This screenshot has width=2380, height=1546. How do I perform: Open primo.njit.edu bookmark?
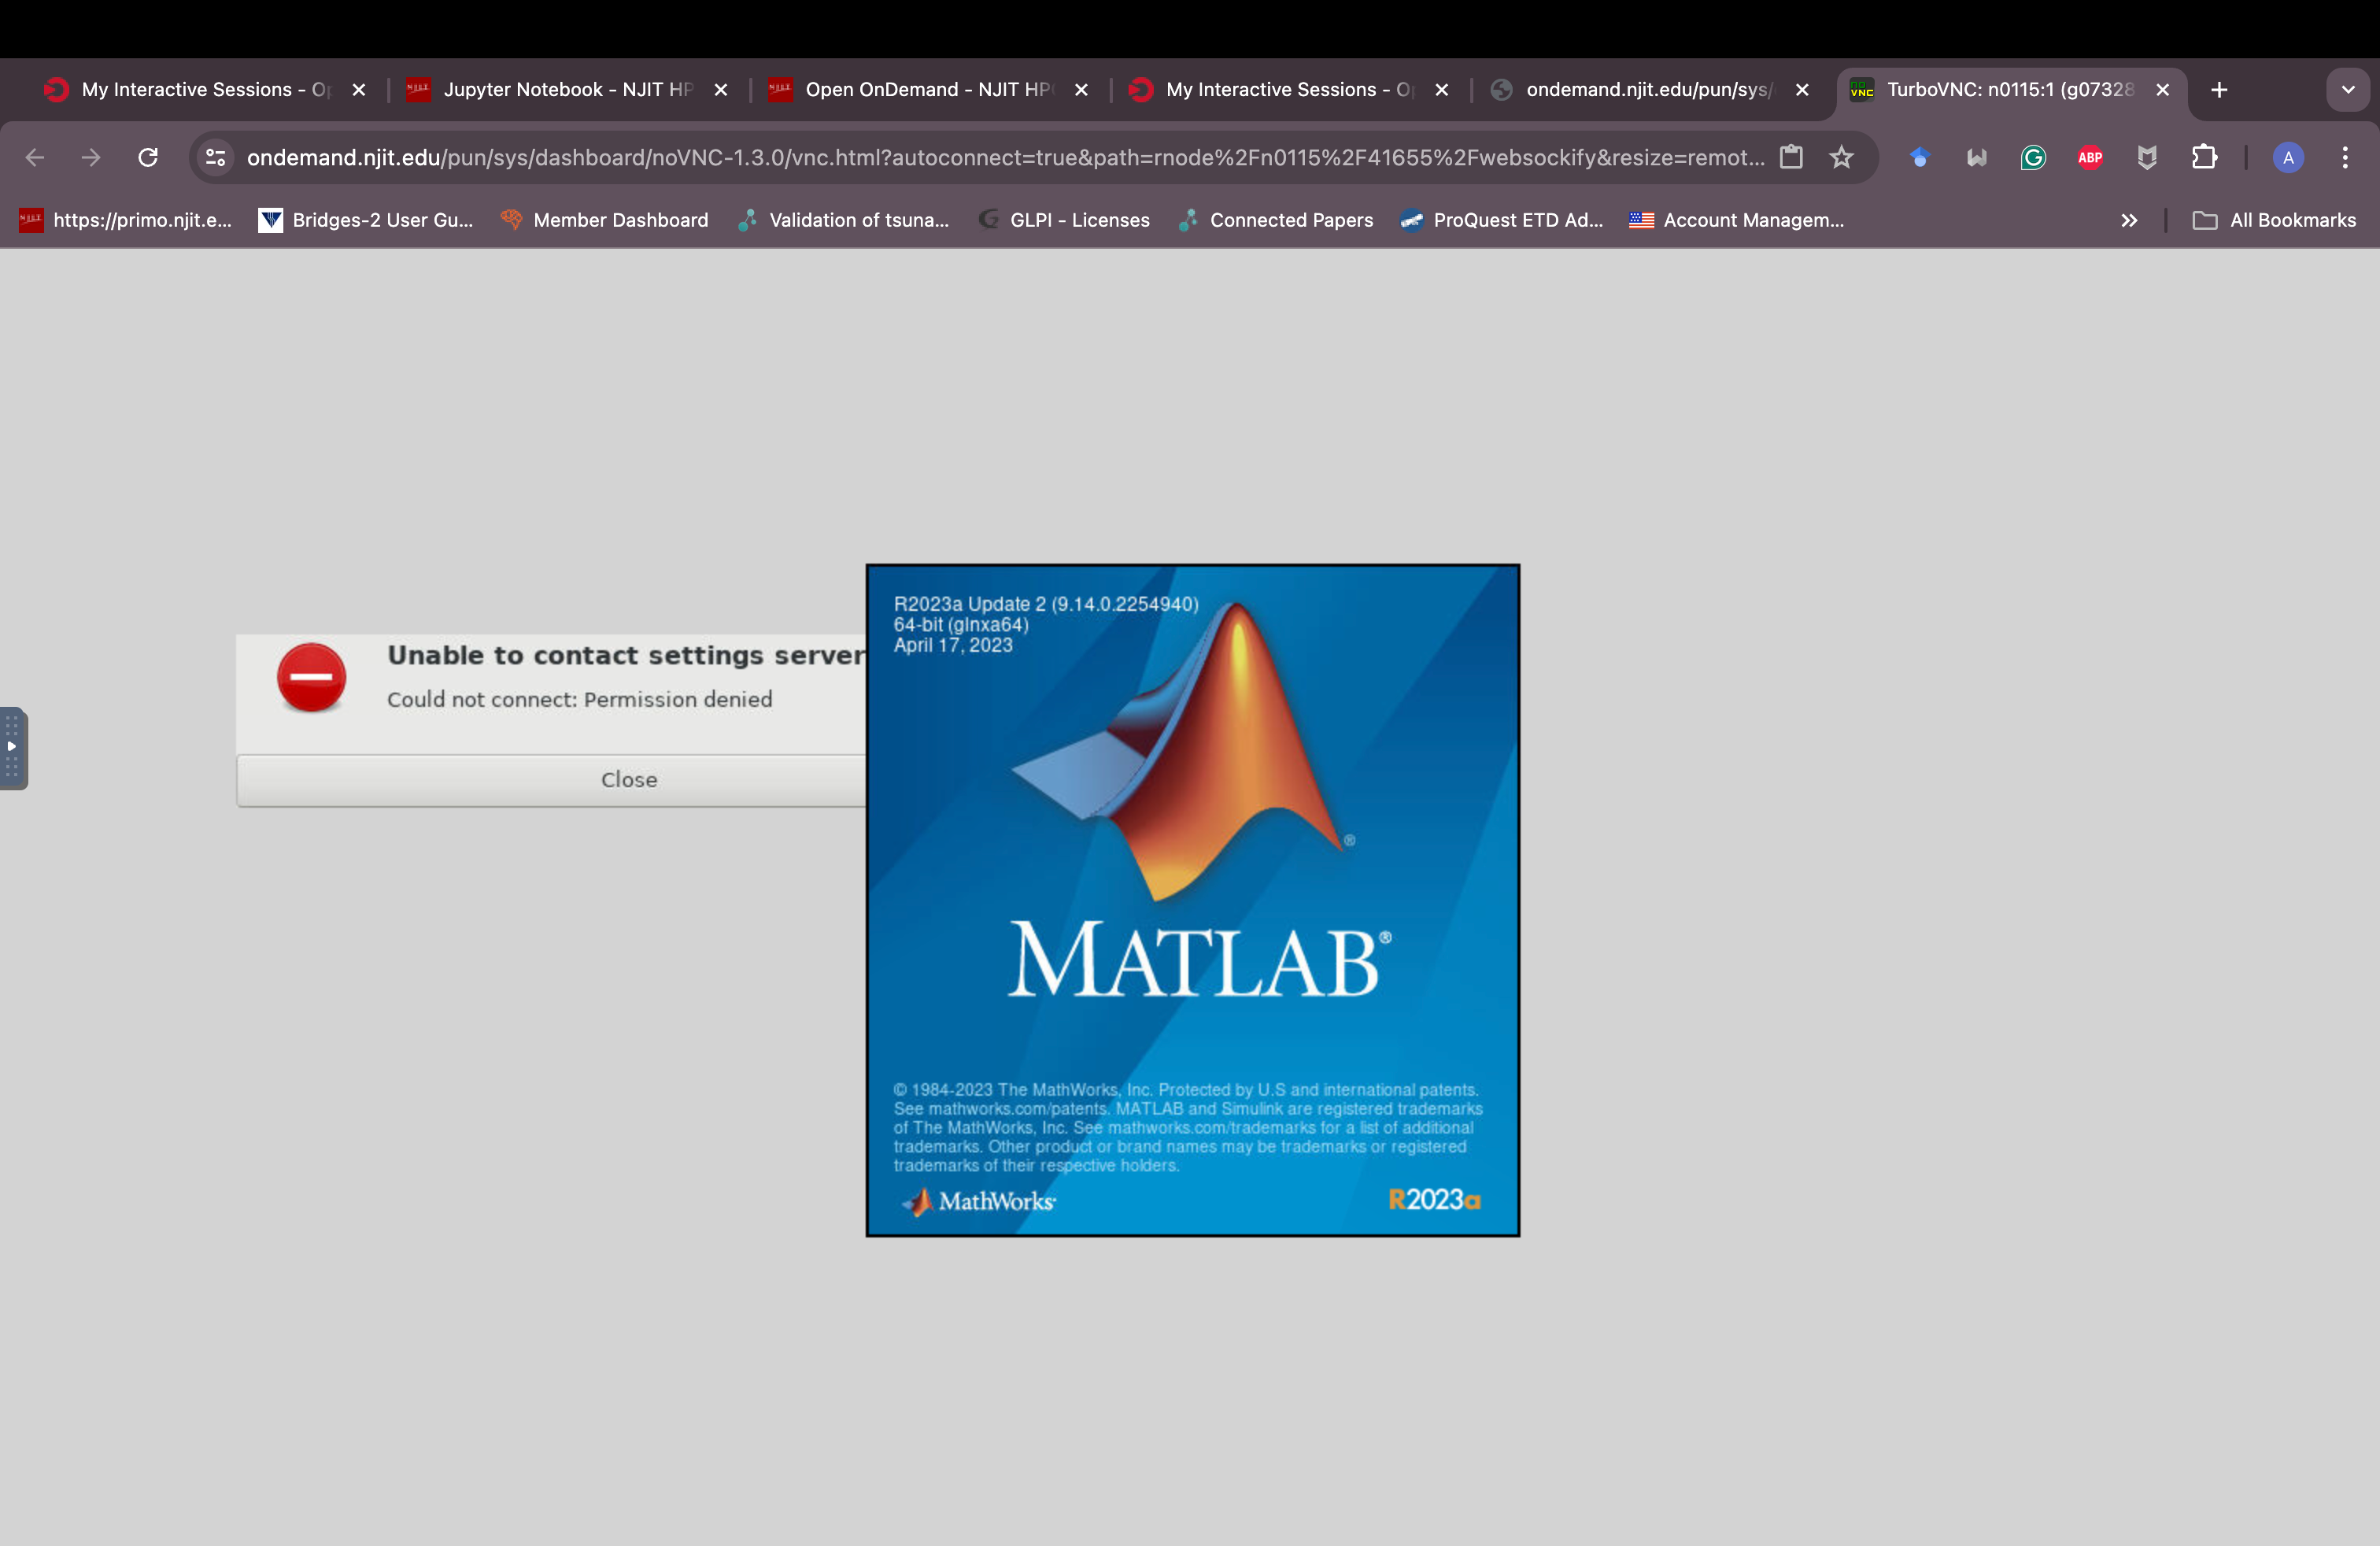click(x=125, y=220)
